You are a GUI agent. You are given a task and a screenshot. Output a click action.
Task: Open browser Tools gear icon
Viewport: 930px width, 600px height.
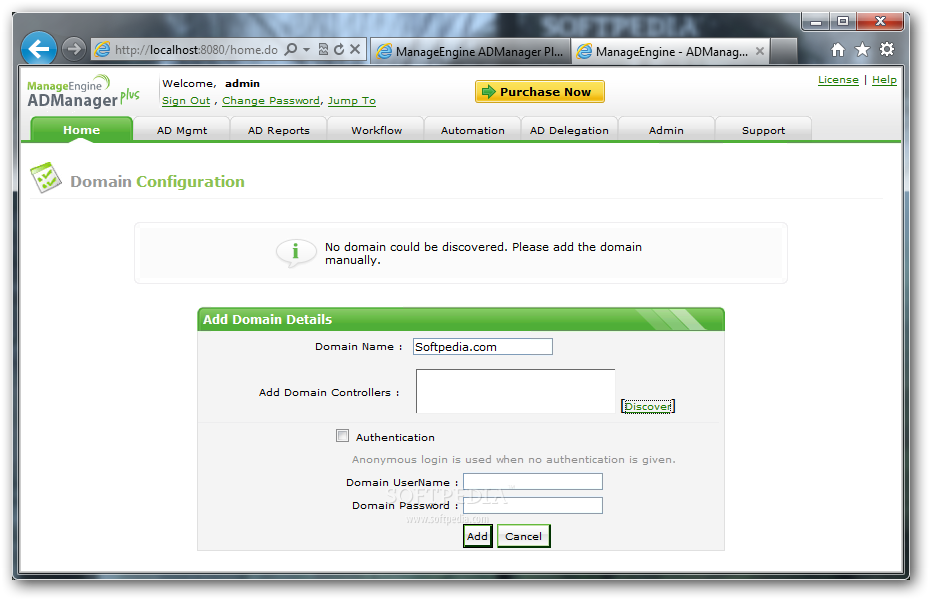coord(886,49)
